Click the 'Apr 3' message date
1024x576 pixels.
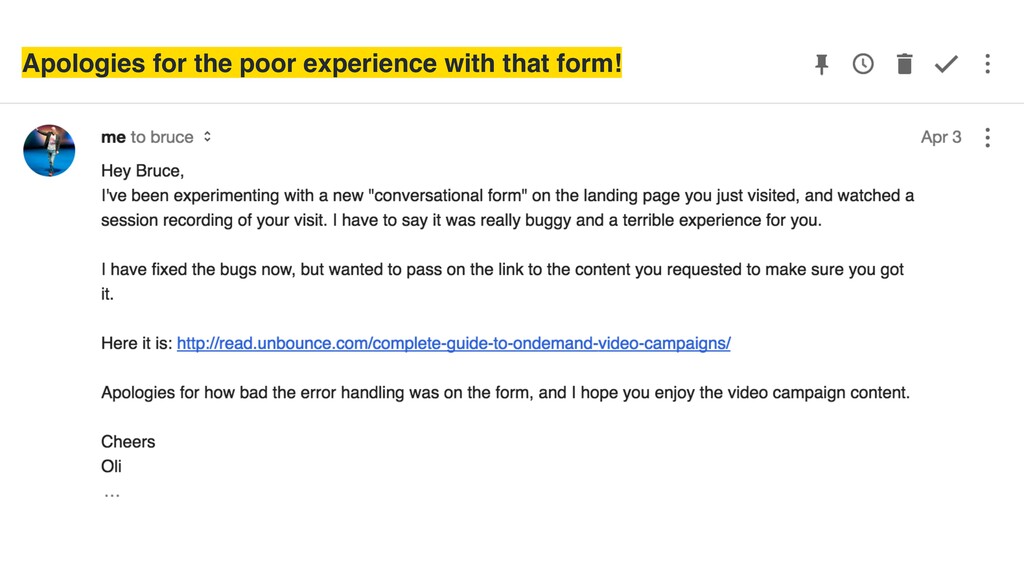point(941,137)
